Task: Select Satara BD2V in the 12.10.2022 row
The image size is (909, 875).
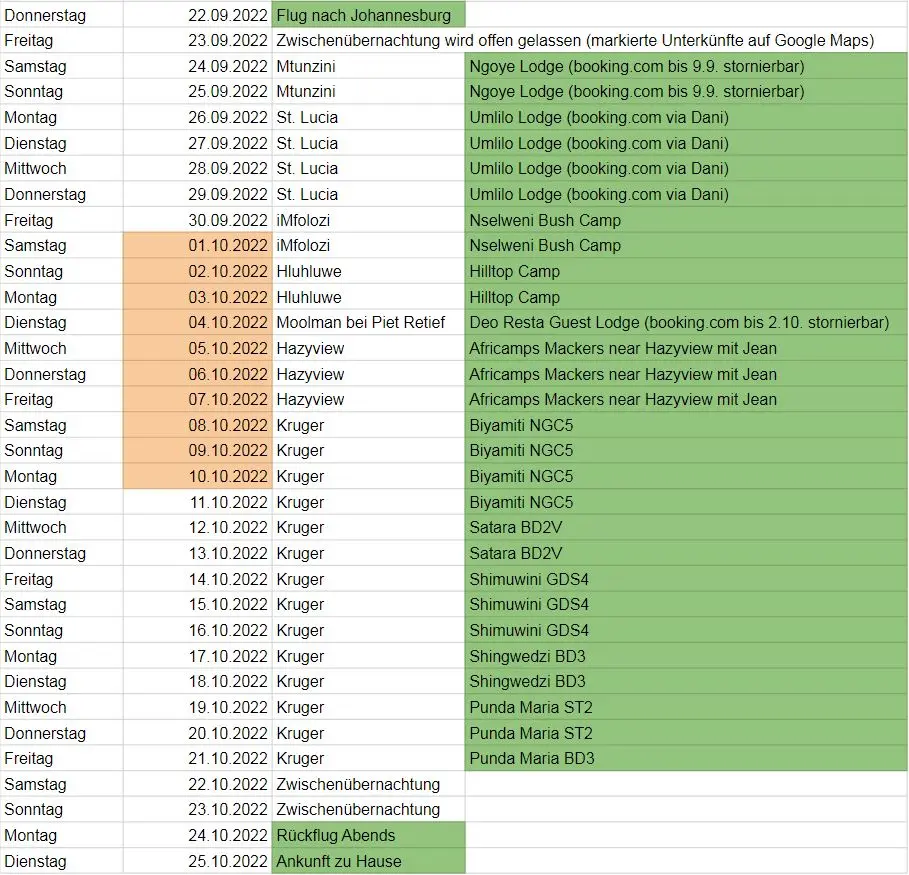Action: (x=686, y=527)
